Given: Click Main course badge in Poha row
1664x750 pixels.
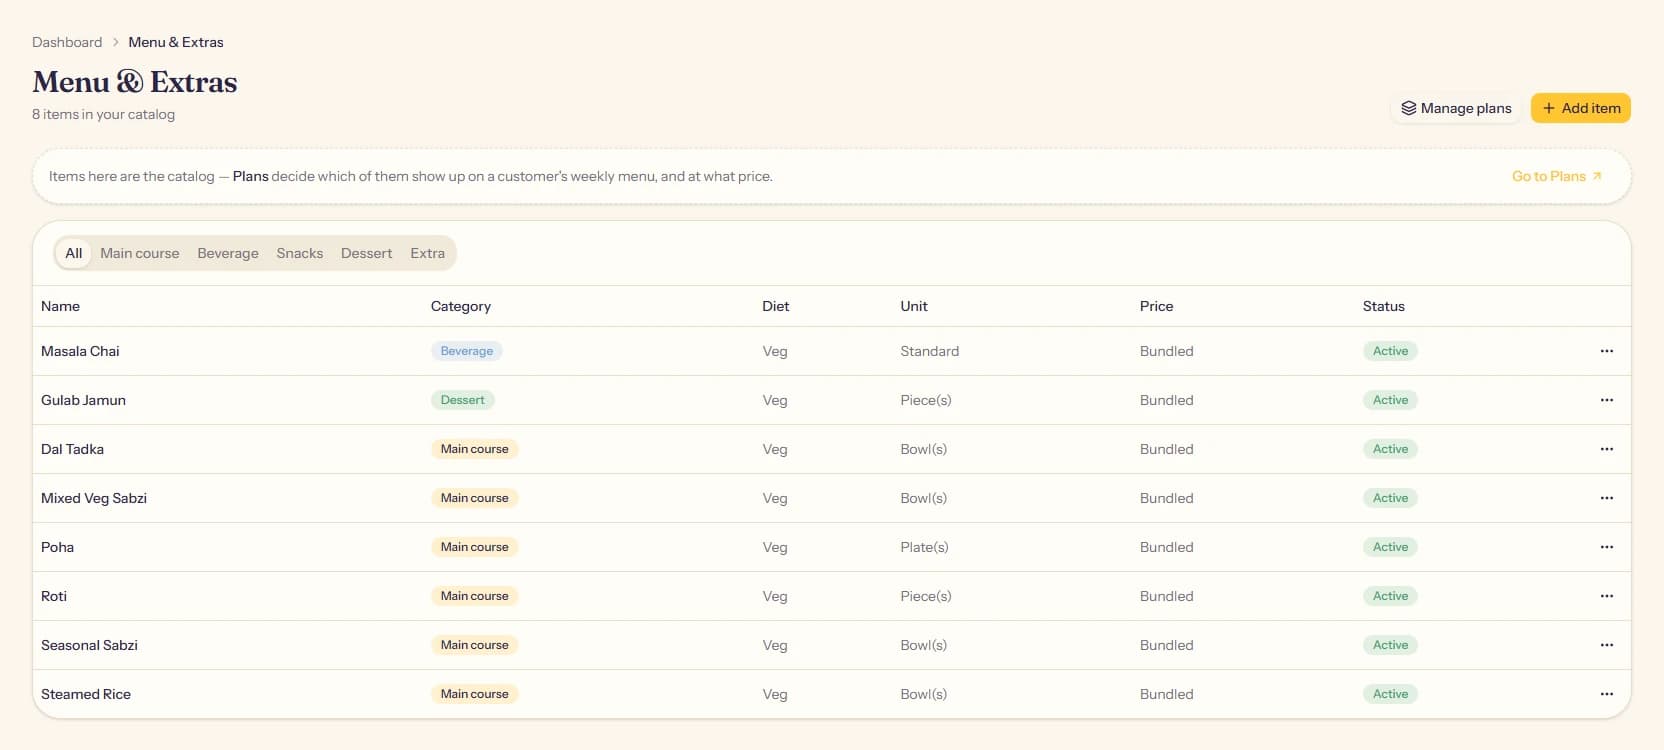Looking at the screenshot, I should pos(474,547).
